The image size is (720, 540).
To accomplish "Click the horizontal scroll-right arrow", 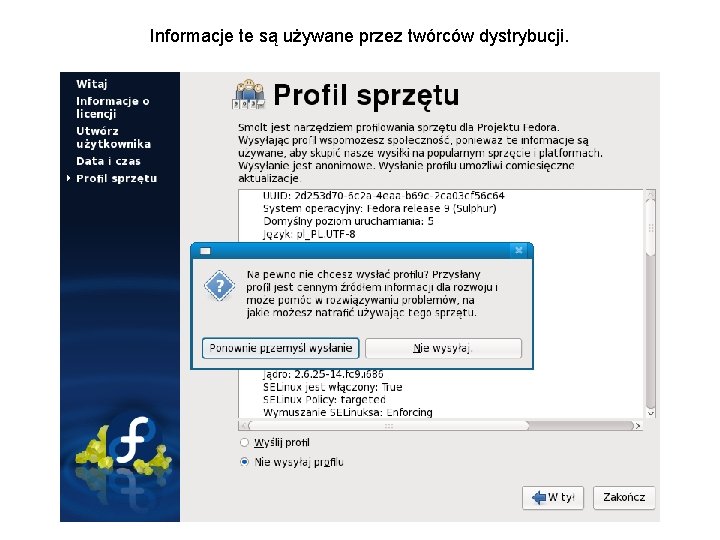I will [637, 426].
